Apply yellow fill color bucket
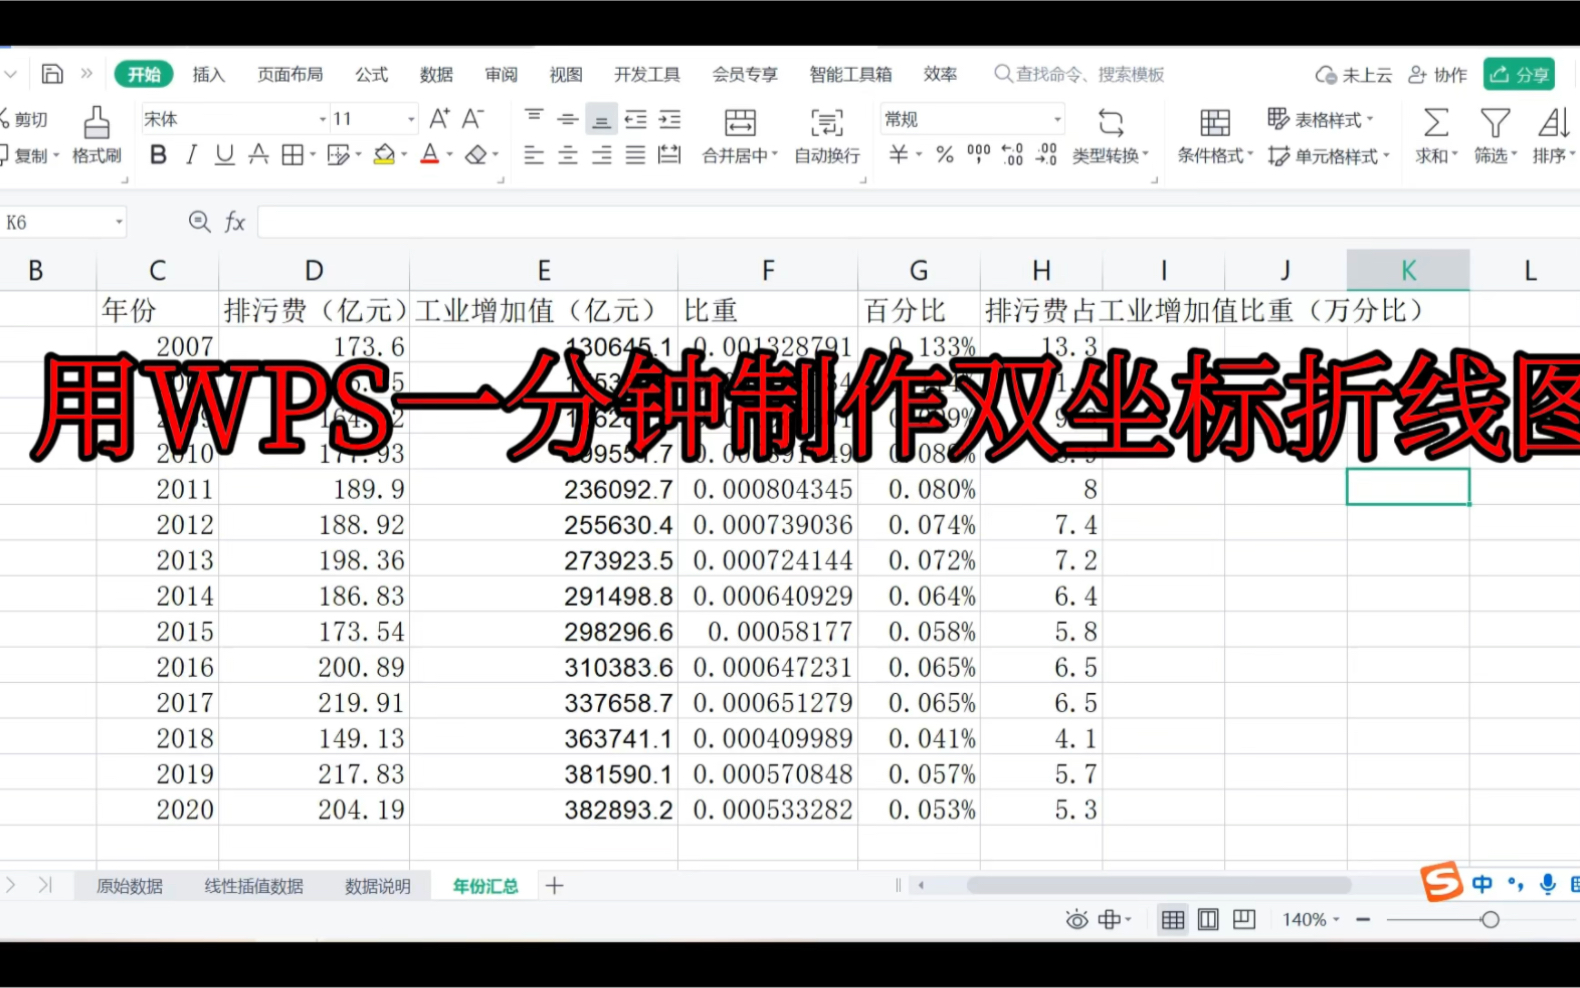1580x988 pixels. 384,155
